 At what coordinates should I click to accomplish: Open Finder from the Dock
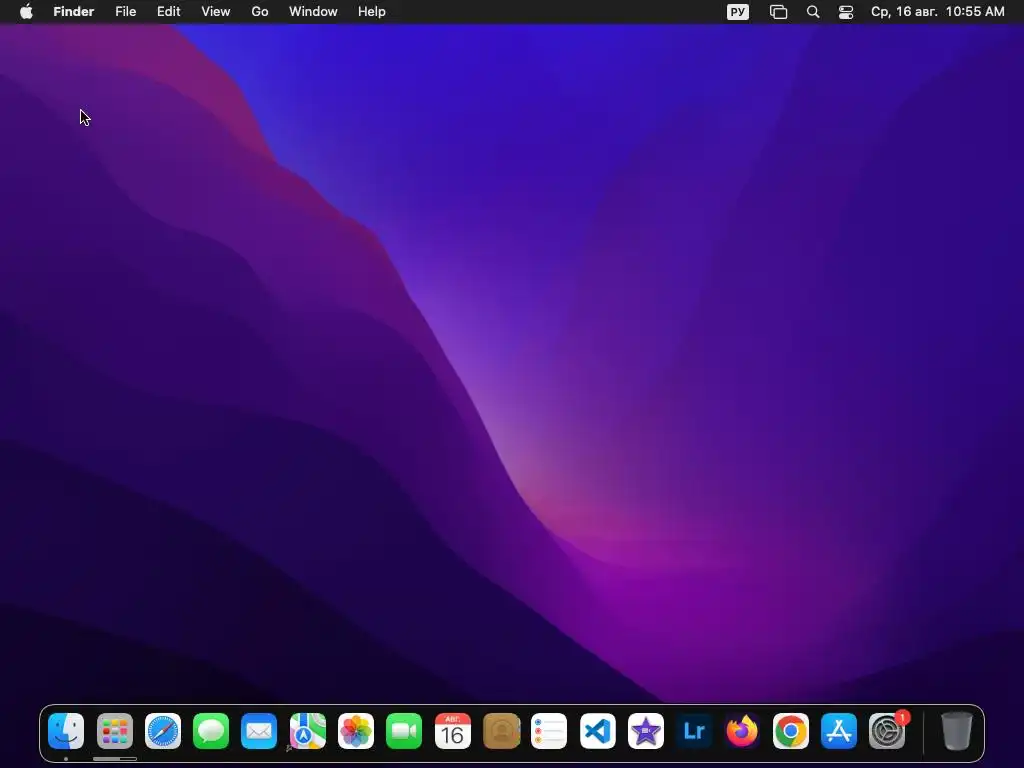[x=66, y=731]
